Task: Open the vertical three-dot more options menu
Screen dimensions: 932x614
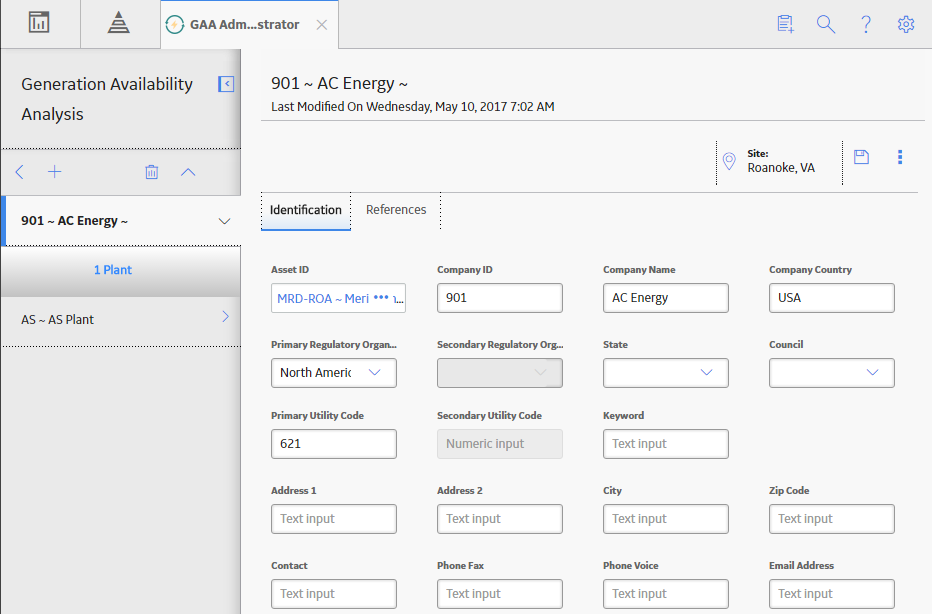Action: pyautogui.click(x=900, y=157)
